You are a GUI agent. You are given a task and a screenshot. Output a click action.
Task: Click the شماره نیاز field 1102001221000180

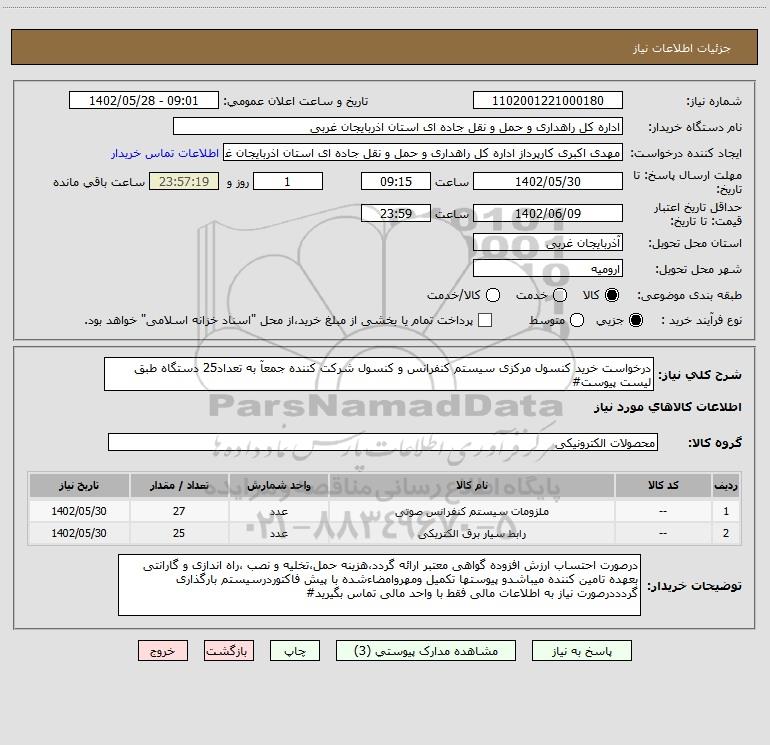click(x=548, y=101)
